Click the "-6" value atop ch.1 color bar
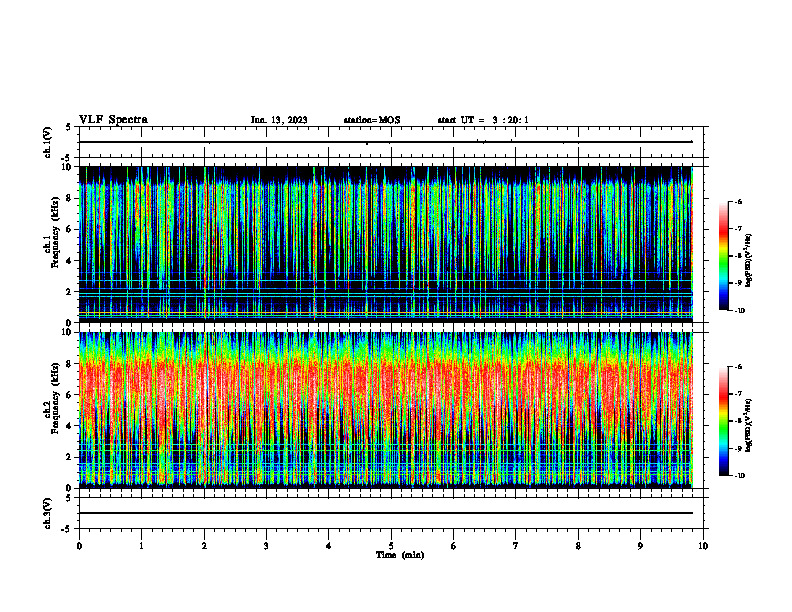Image resolution: width=792 pixels, height=612 pixels. coord(739,202)
